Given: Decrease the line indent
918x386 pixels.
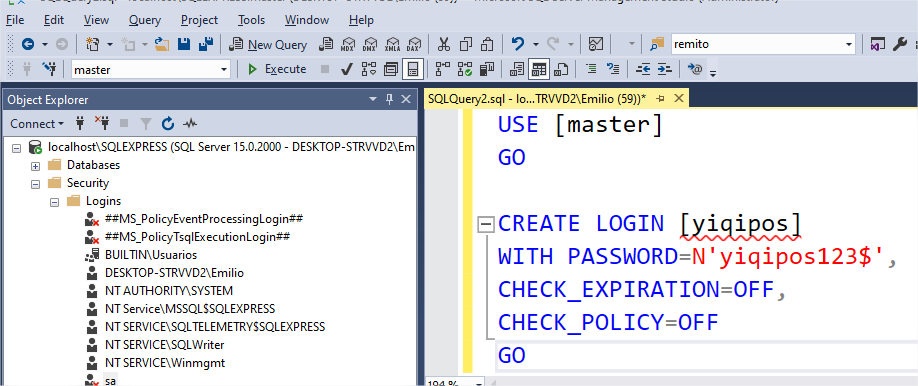Looking at the screenshot, I should click(643, 69).
